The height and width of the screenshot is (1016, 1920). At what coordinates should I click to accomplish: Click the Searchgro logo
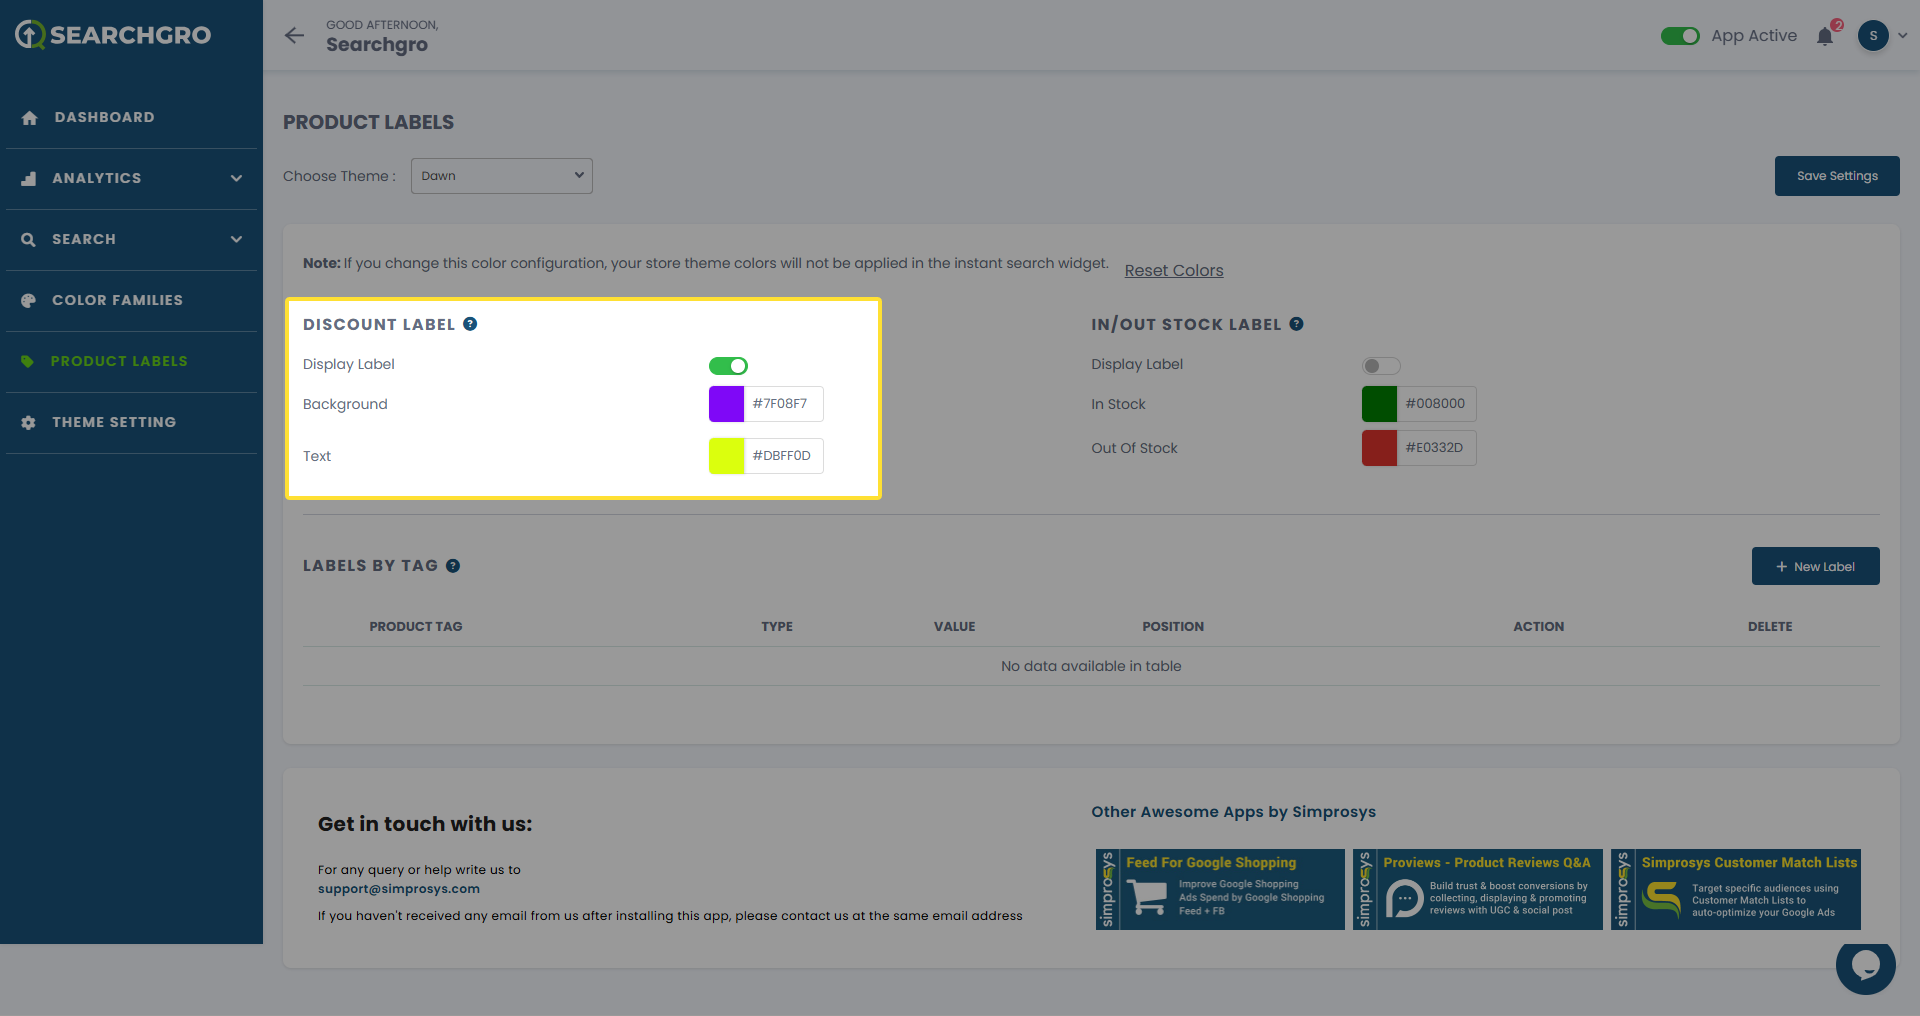113,35
